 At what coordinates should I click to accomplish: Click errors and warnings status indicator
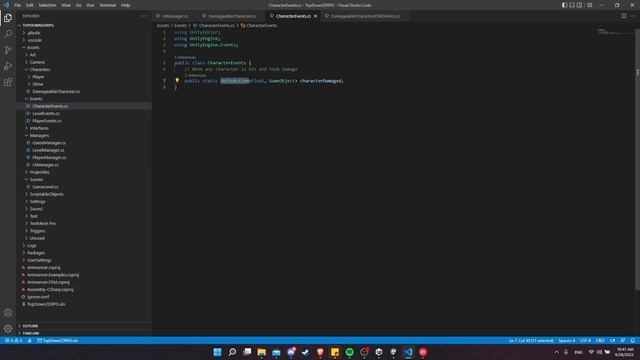pos(13,340)
